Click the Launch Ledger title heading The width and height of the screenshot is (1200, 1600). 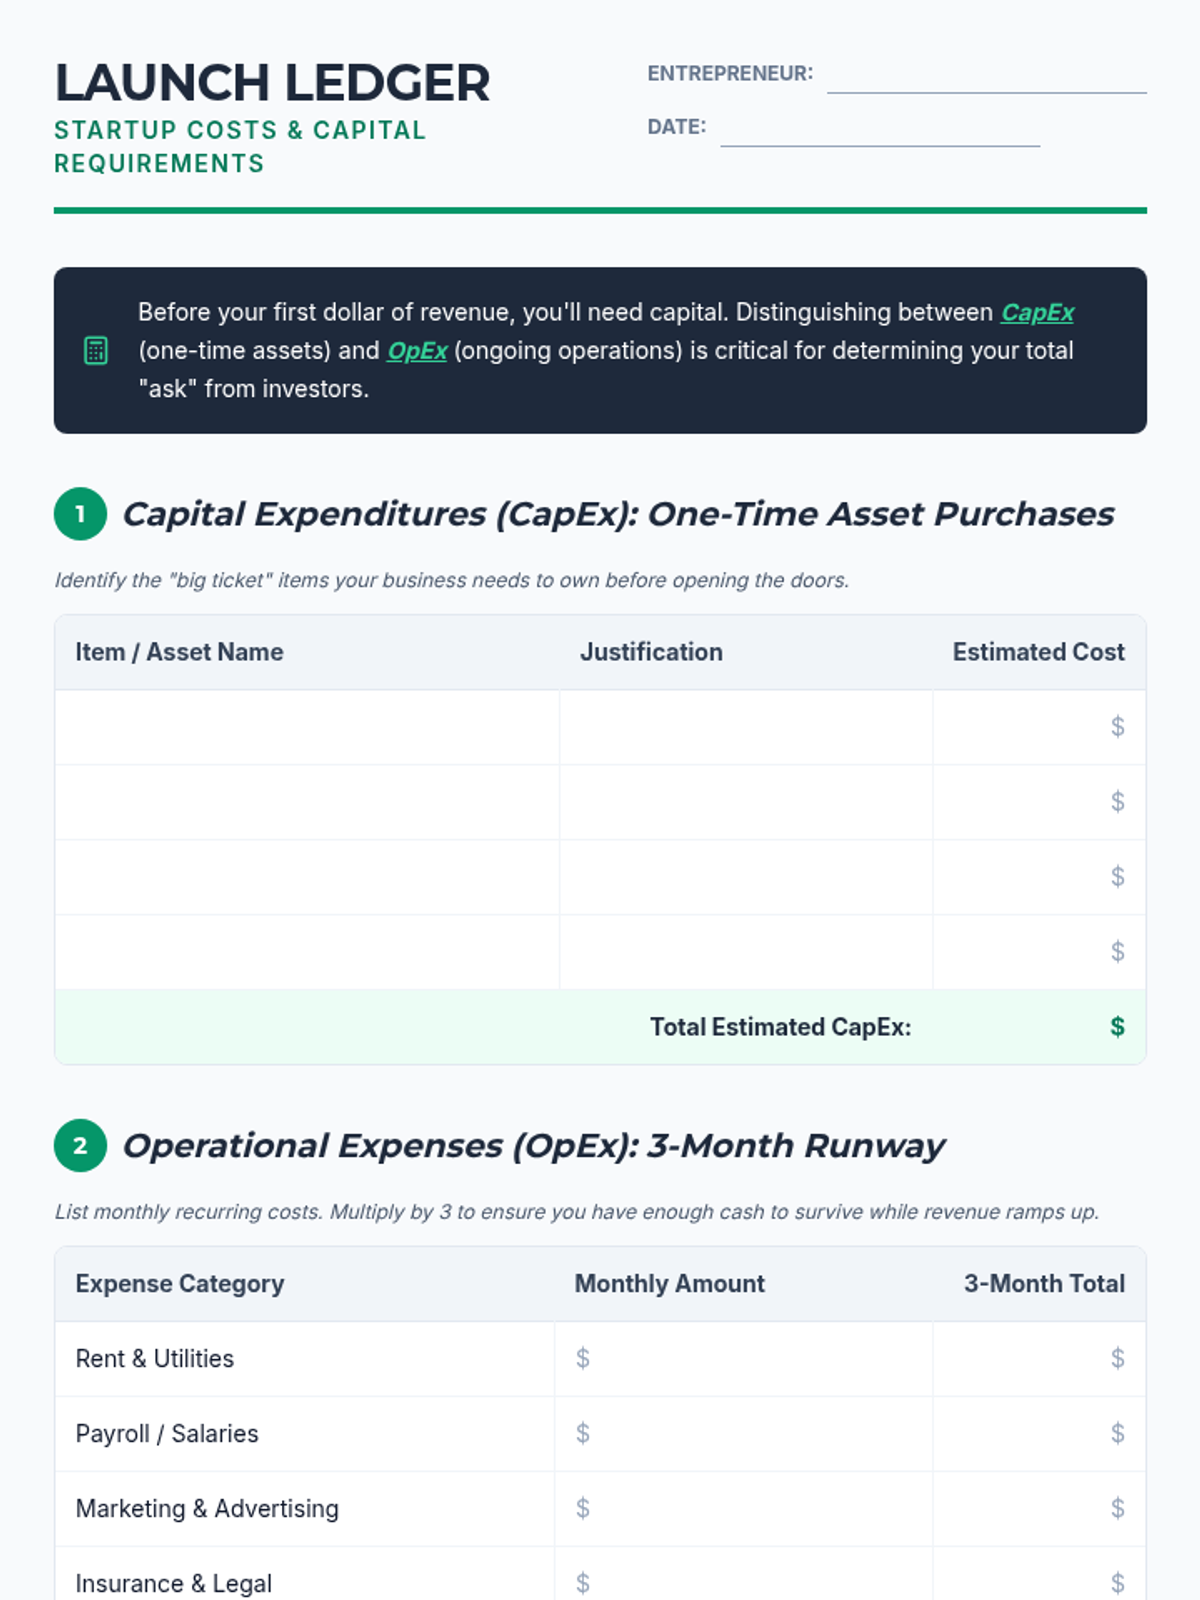(x=272, y=83)
